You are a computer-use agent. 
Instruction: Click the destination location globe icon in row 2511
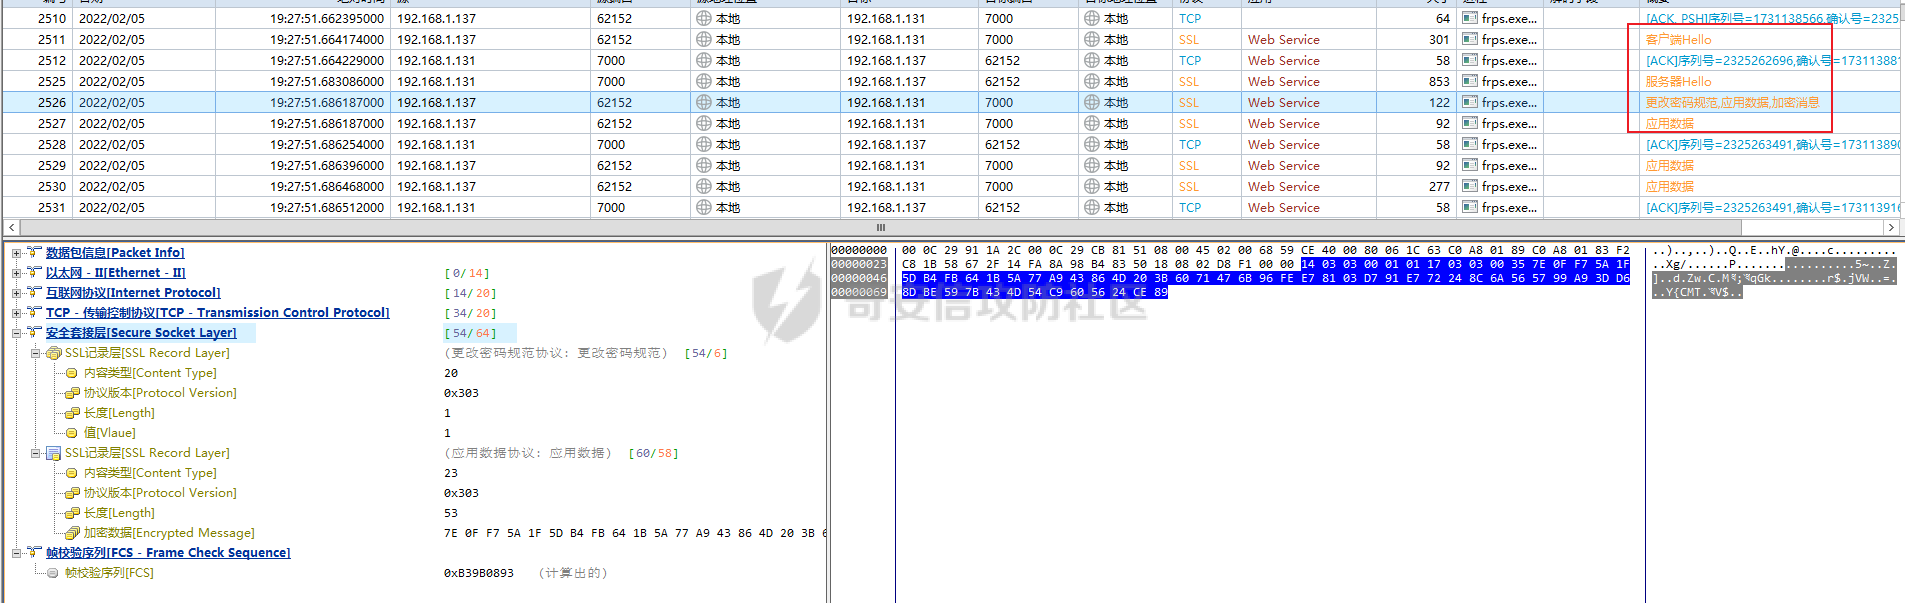click(x=1092, y=39)
